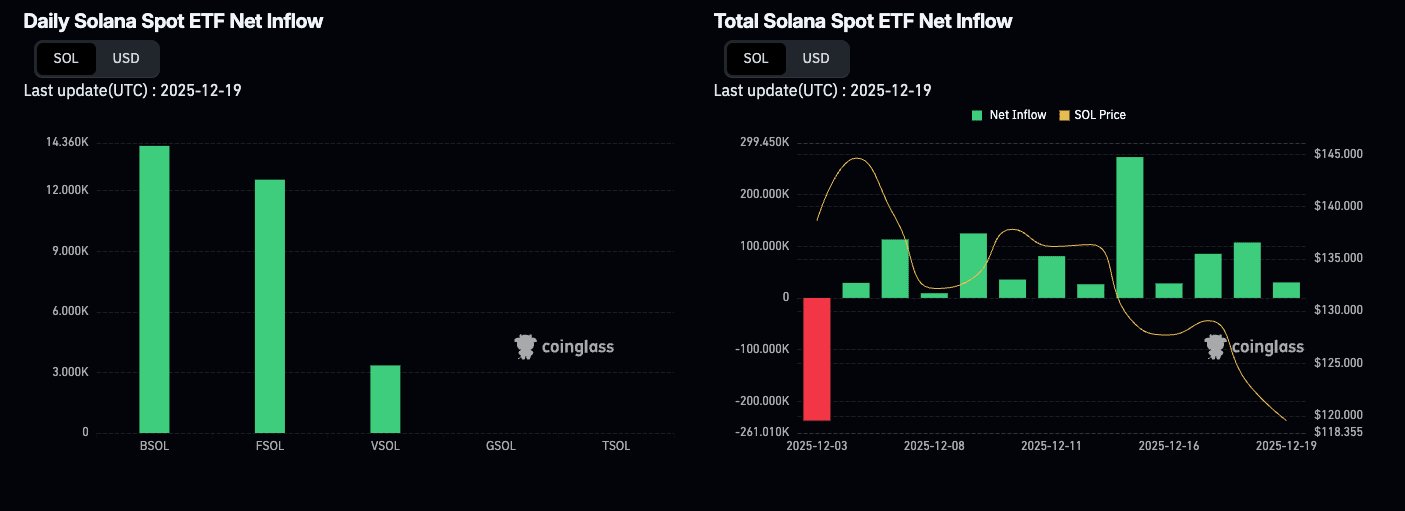Click the BSOL bar in the daily chart
1405x511 pixels.
(x=154, y=289)
